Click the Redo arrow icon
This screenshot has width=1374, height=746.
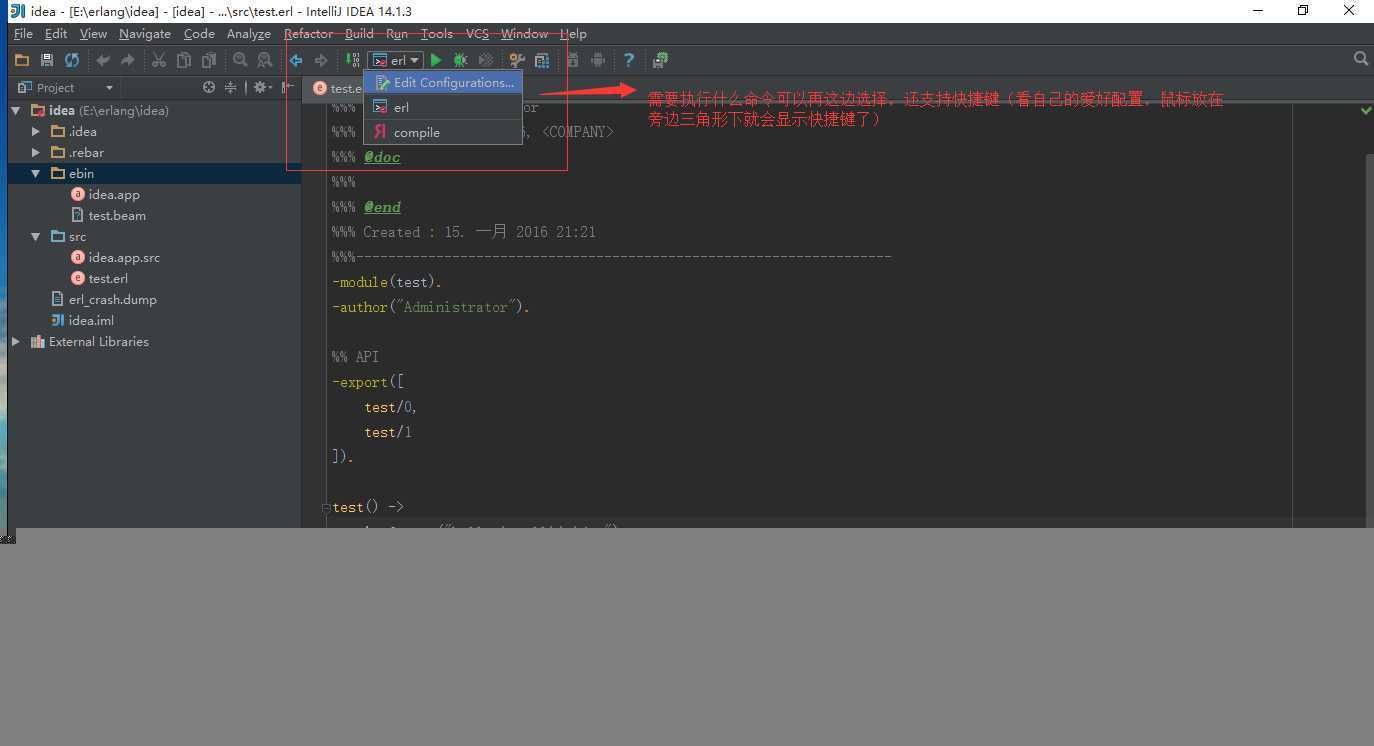[127, 60]
